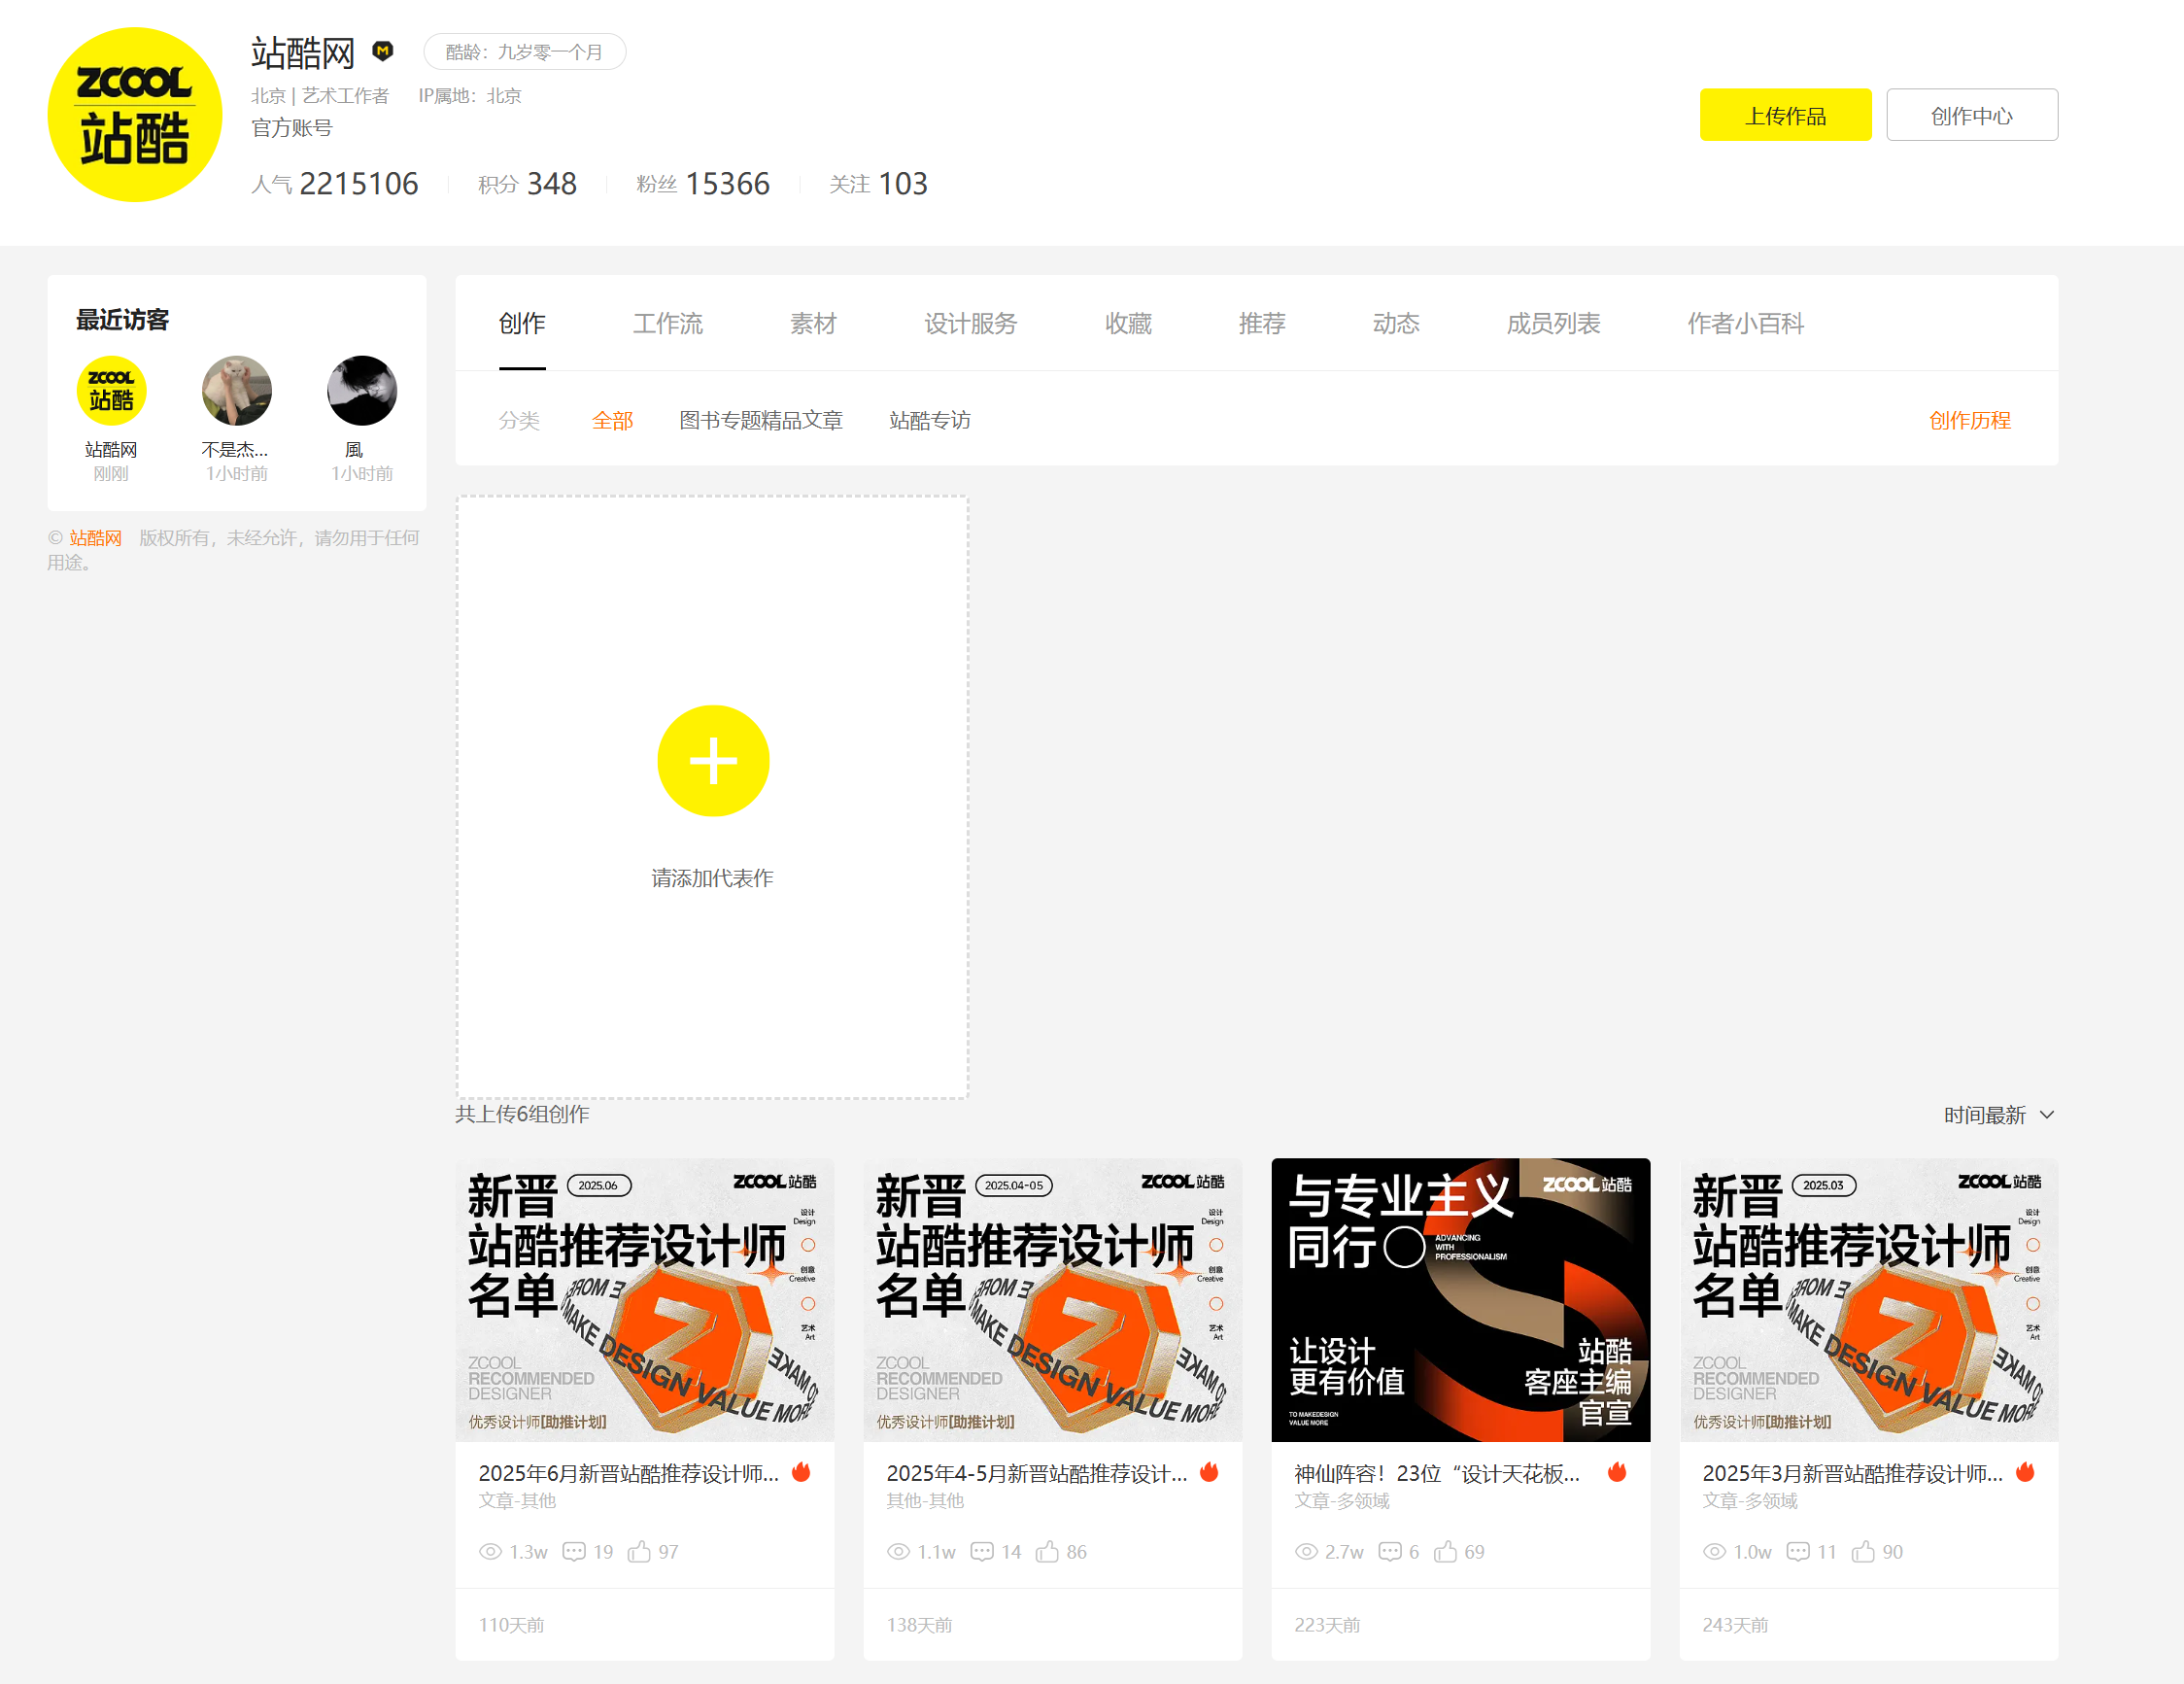2184x1684 pixels.
Task: Switch to the 成员列表 tab
Action: tap(1553, 323)
